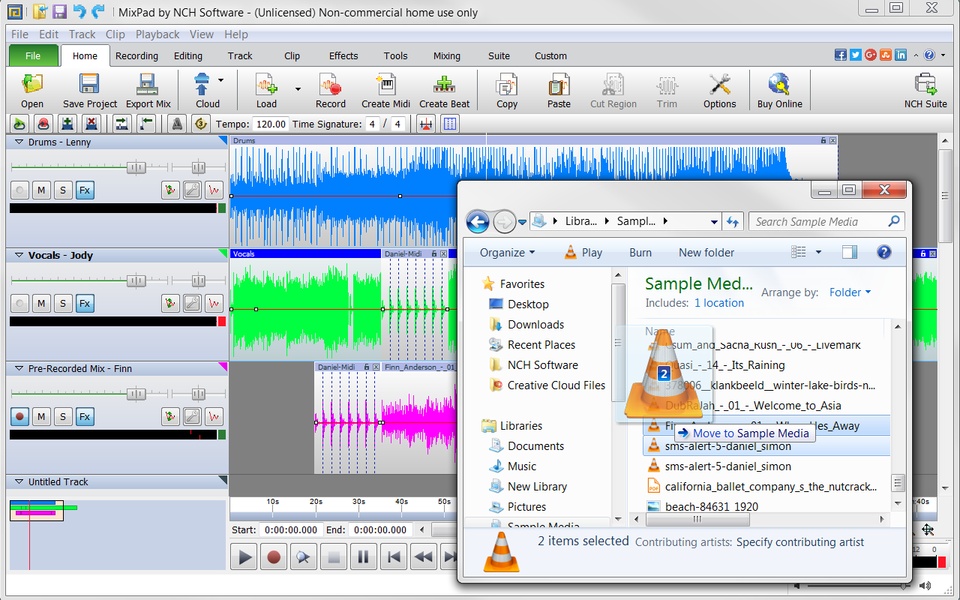Click the Save Project icon
The width and height of the screenshot is (960, 600).
click(x=89, y=90)
